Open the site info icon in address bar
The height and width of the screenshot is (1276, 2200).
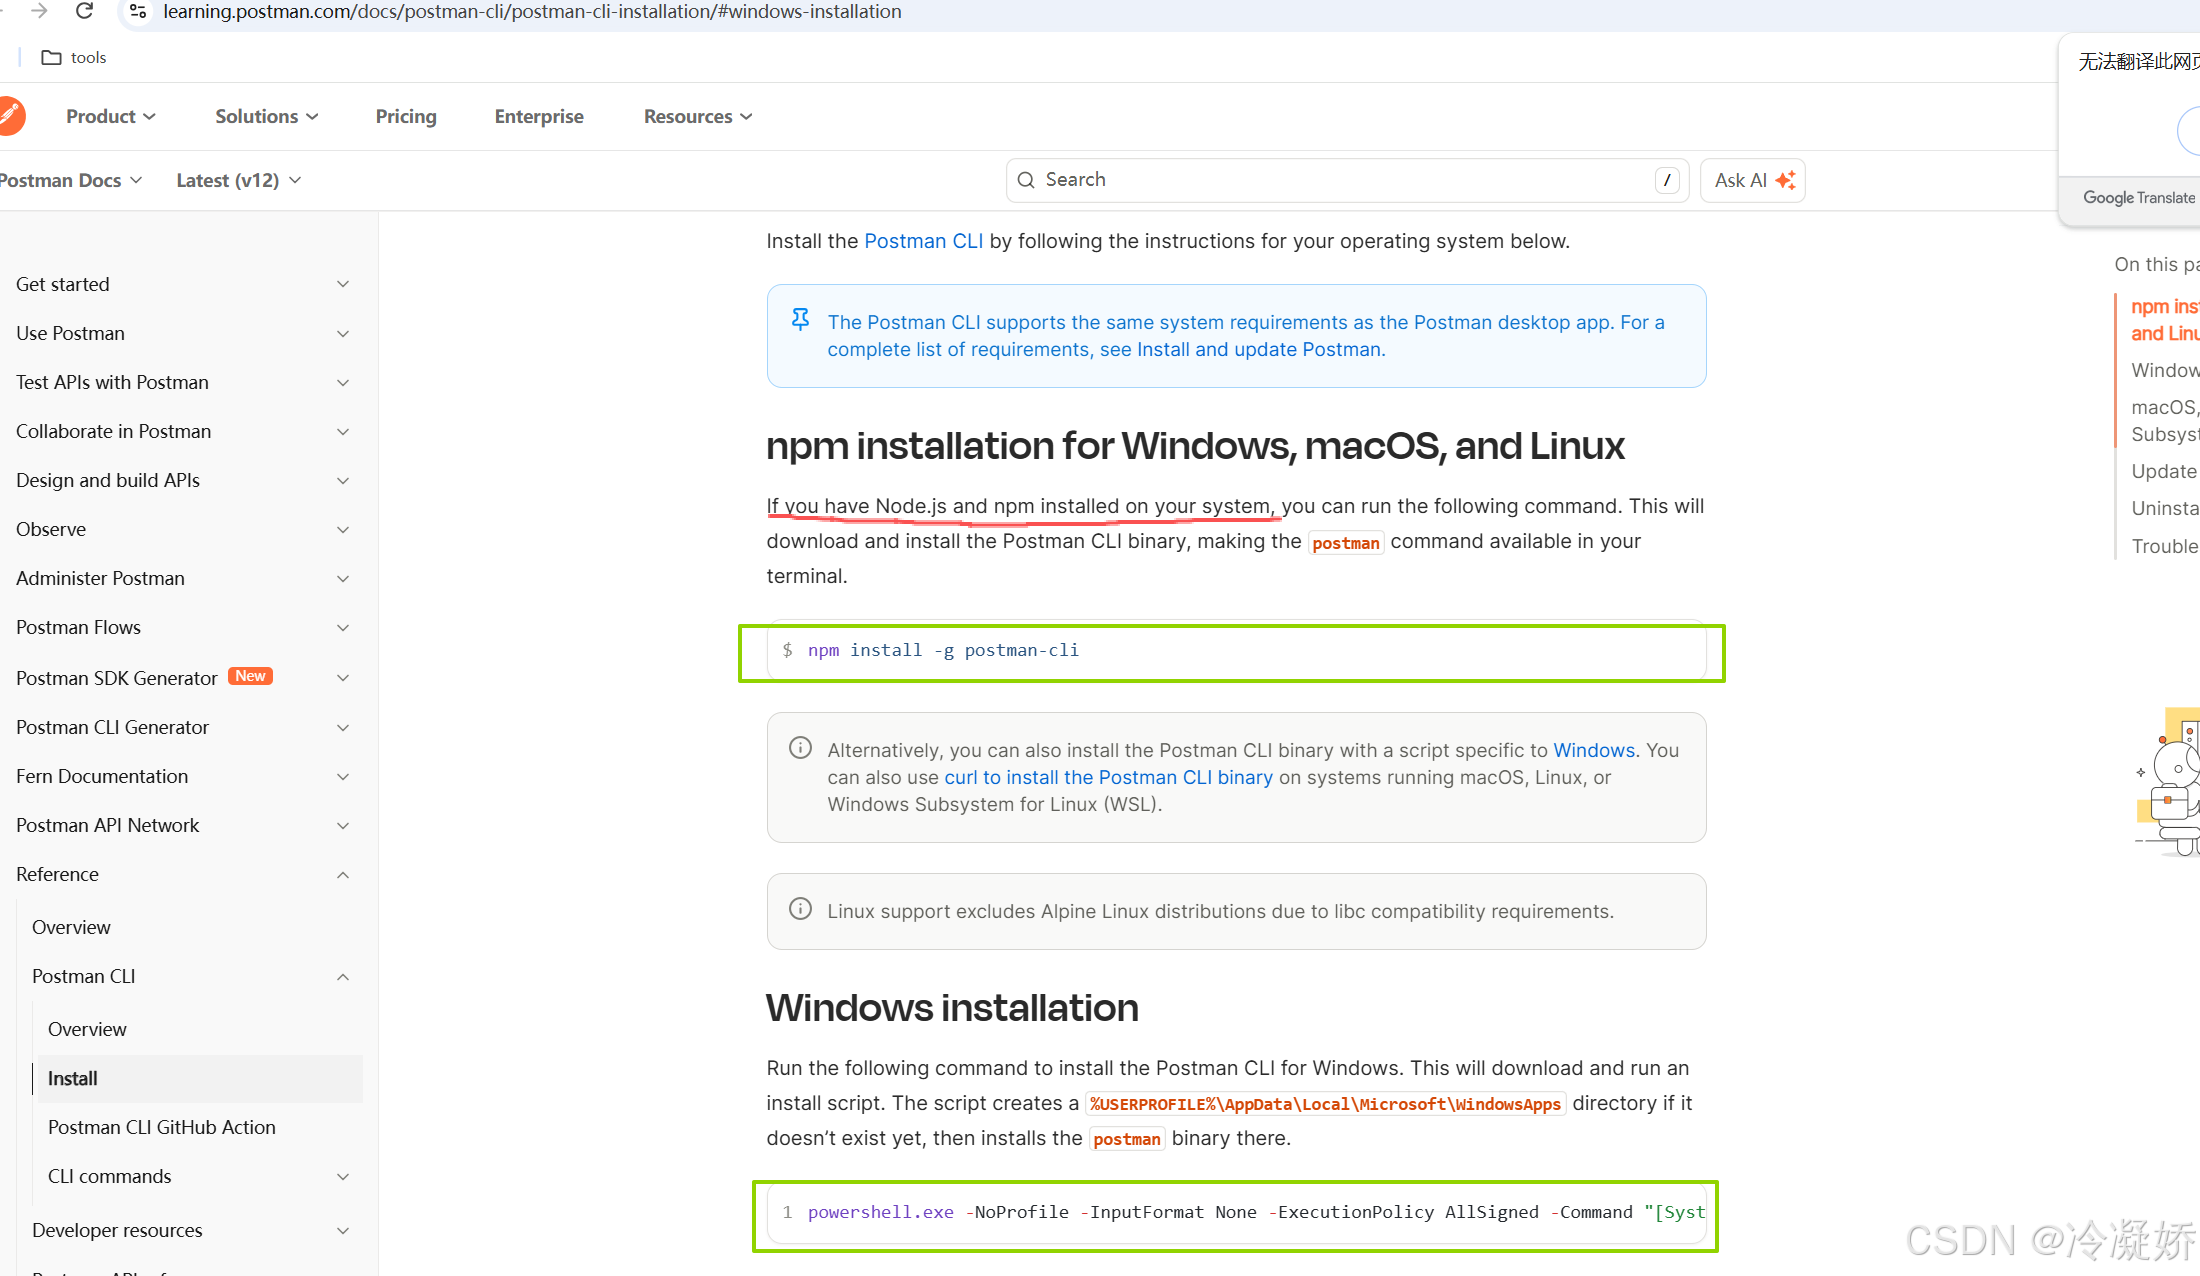(139, 11)
